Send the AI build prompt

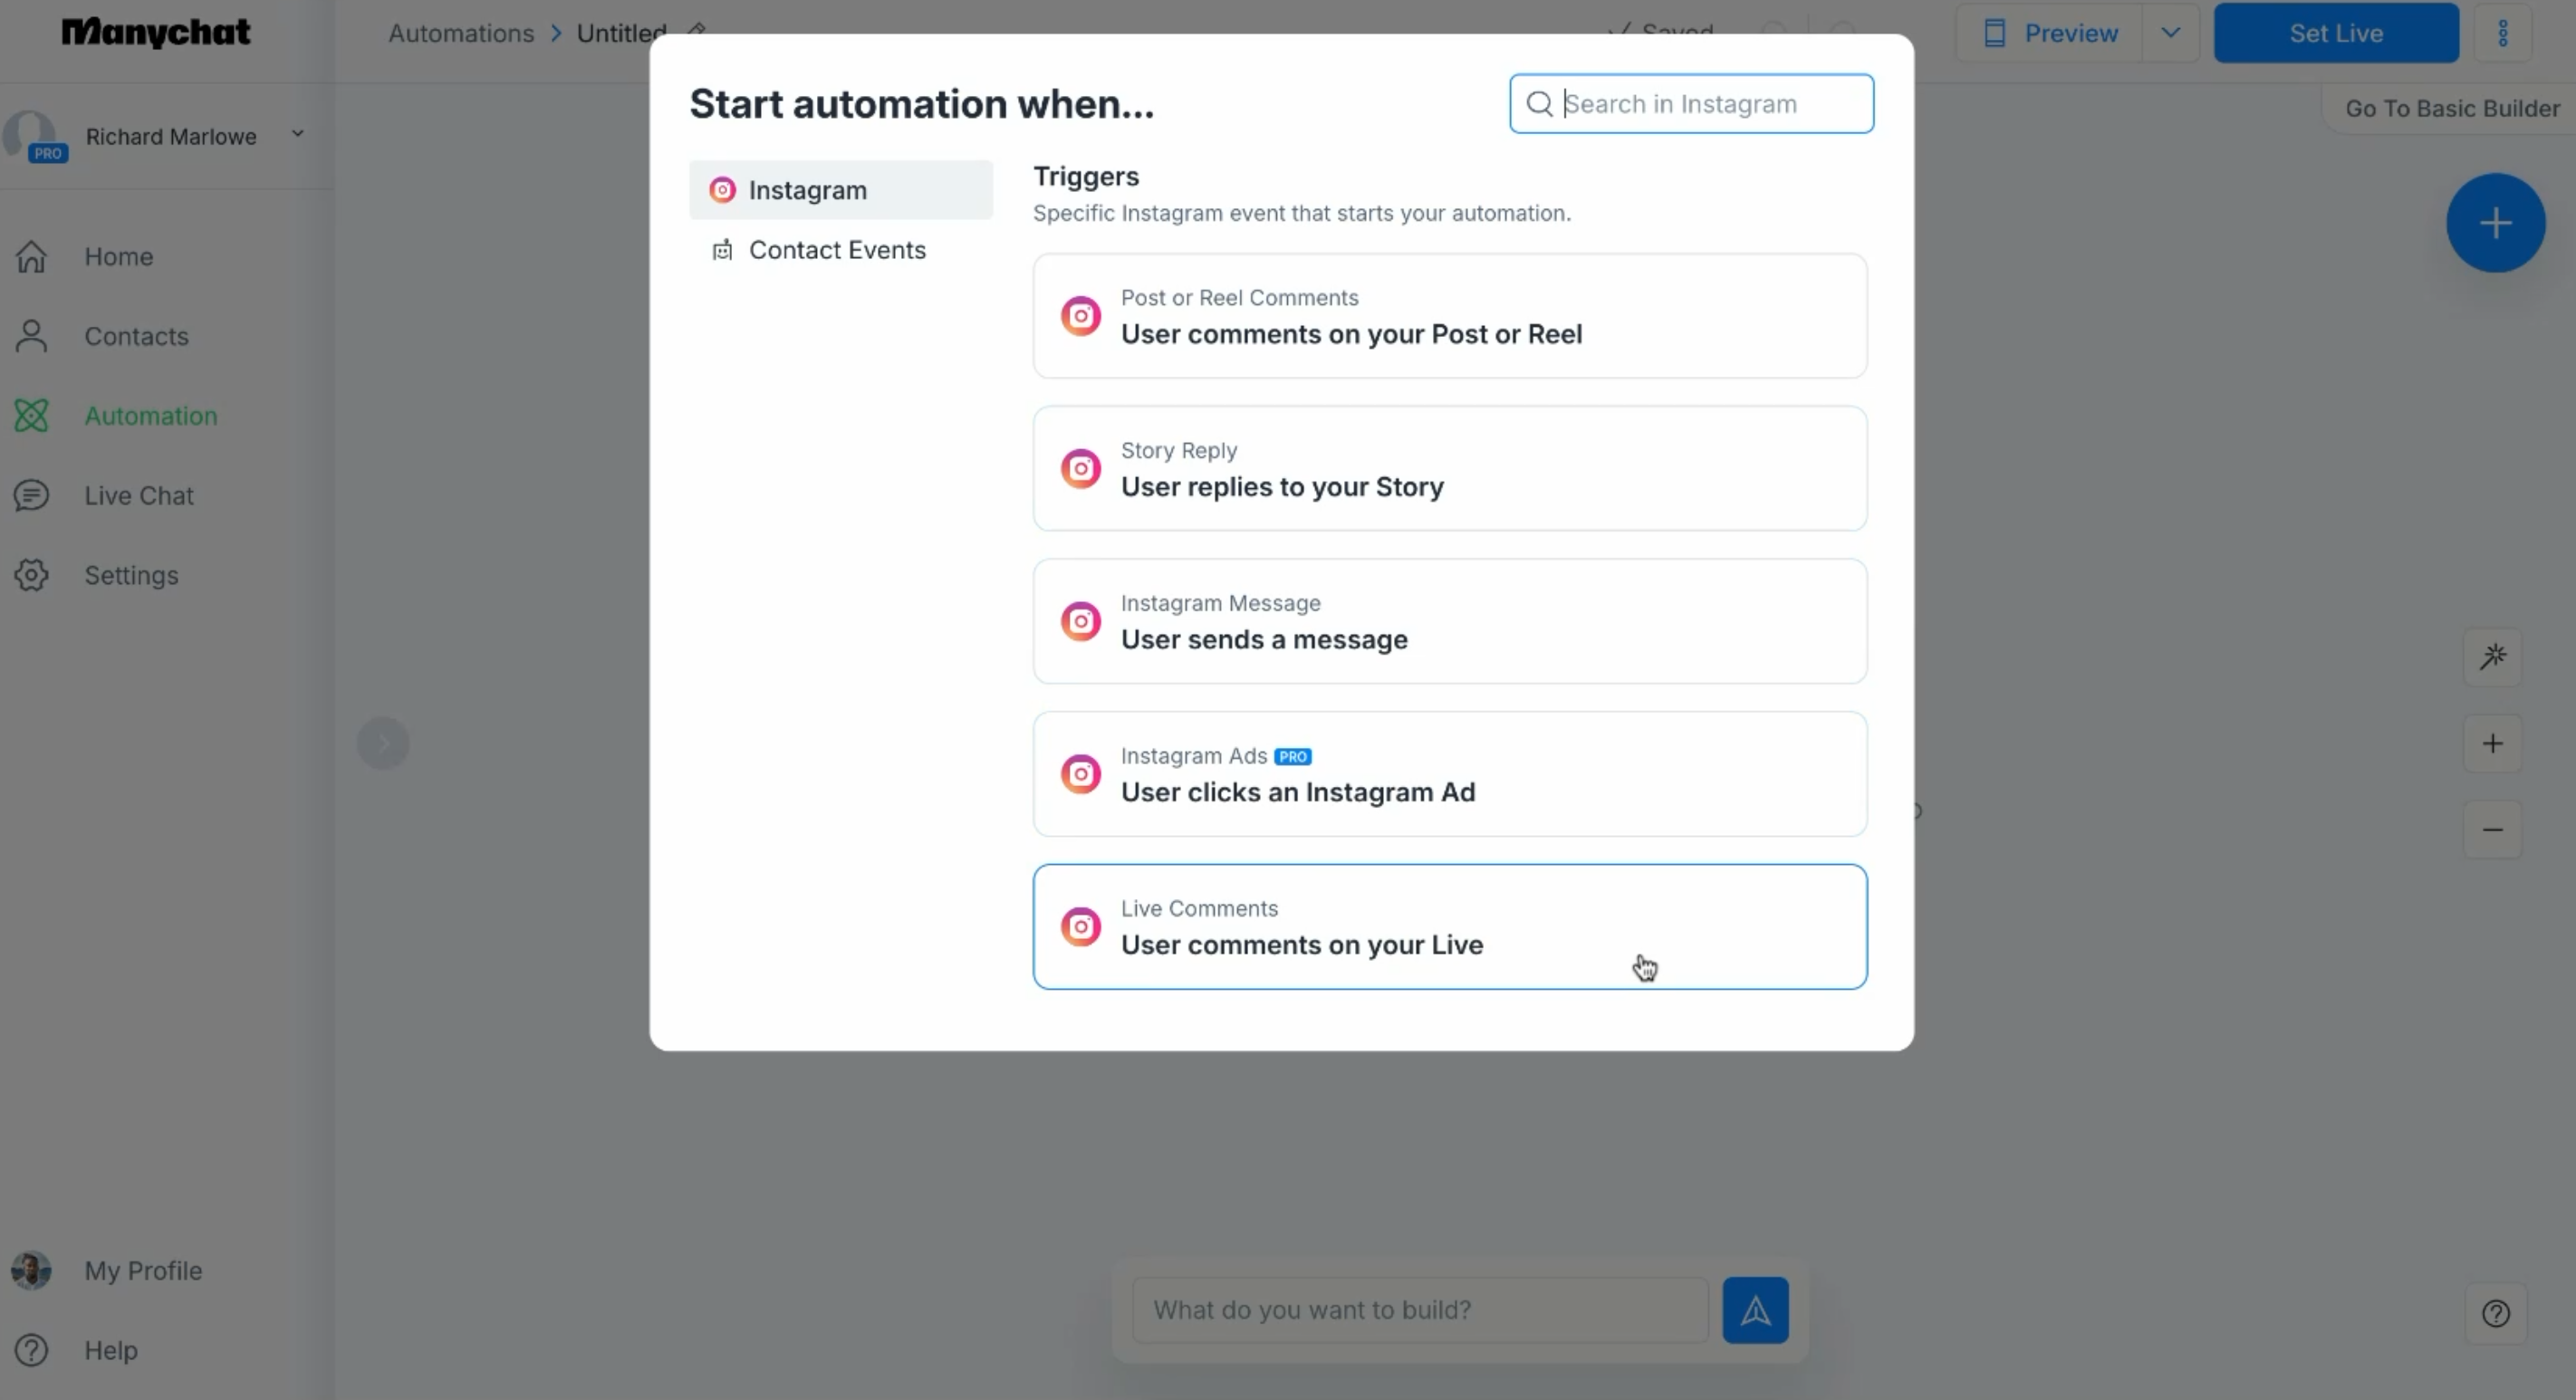click(x=1754, y=1310)
